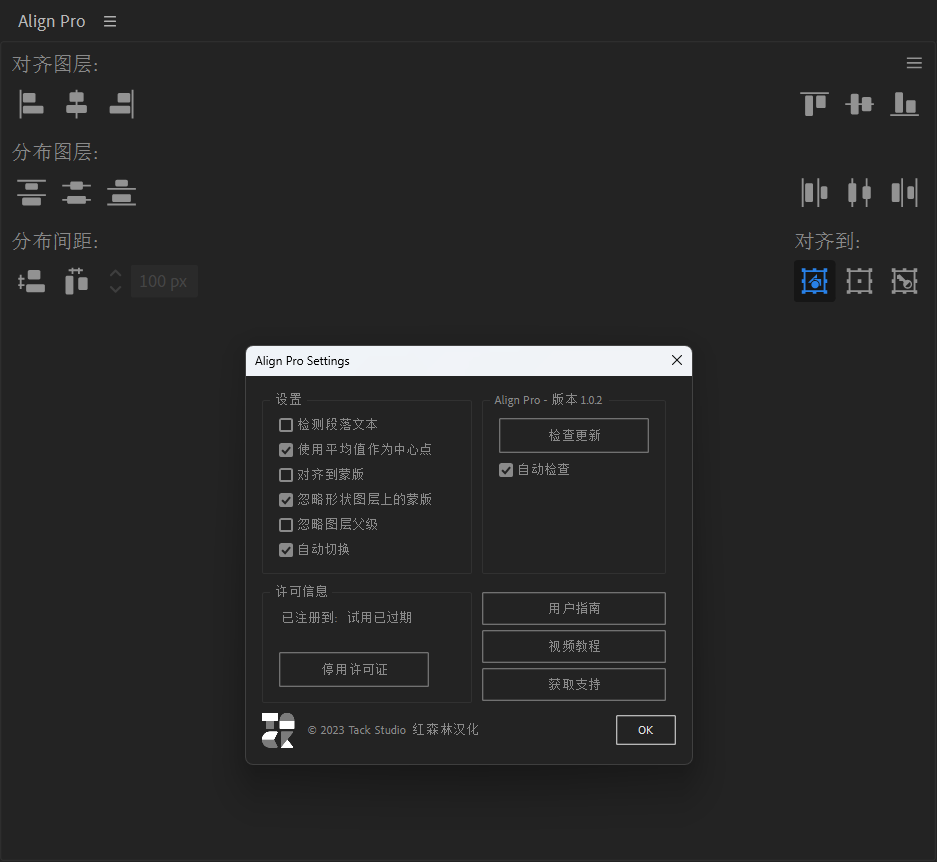Screen dimensions: 937x862
Task: Increase spacing value with up arrow
Action: click(x=115, y=273)
